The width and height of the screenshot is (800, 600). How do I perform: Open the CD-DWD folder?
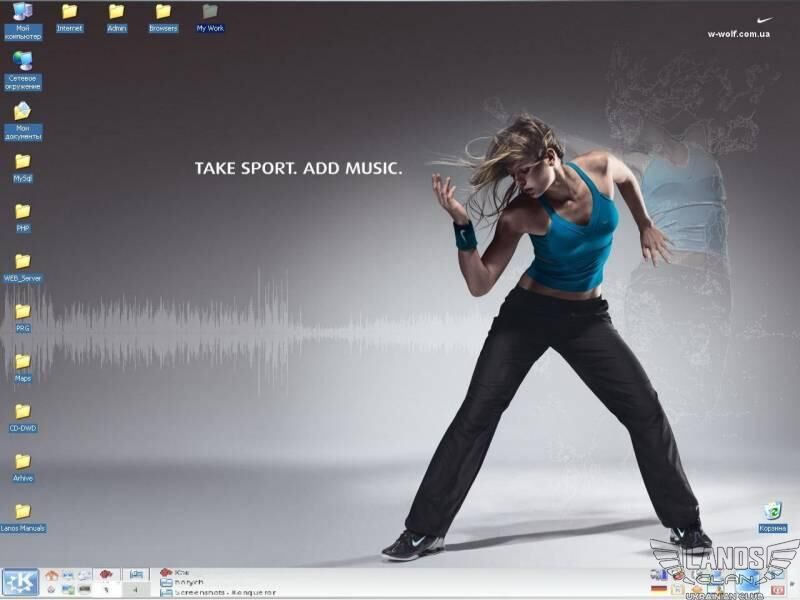tap(22, 412)
